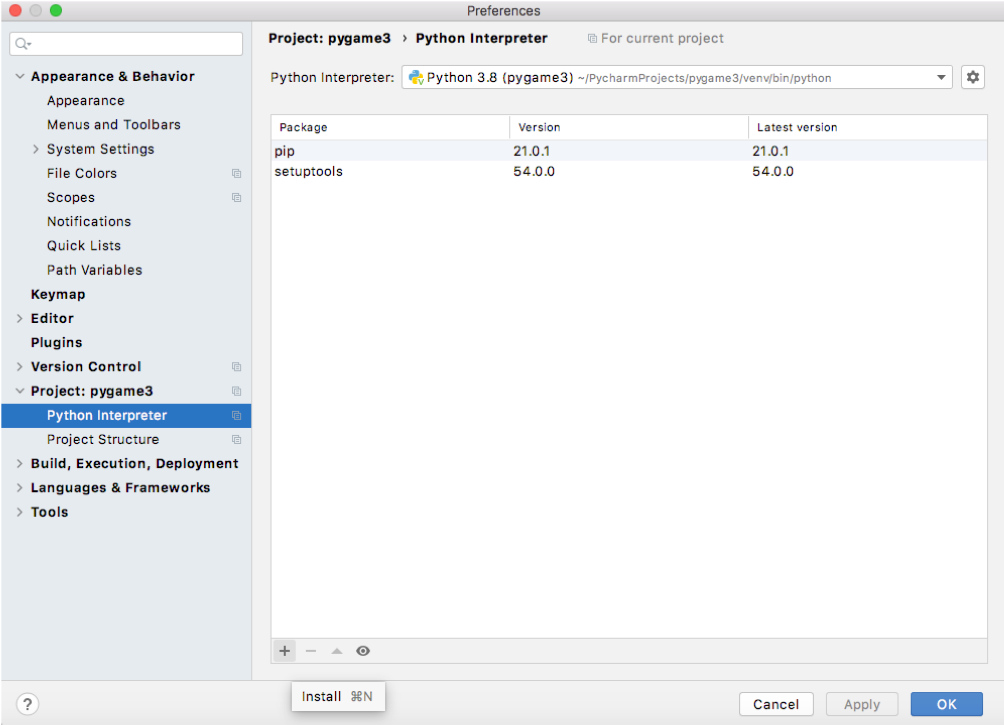Sort by the Latest version column header

(868, 127)
